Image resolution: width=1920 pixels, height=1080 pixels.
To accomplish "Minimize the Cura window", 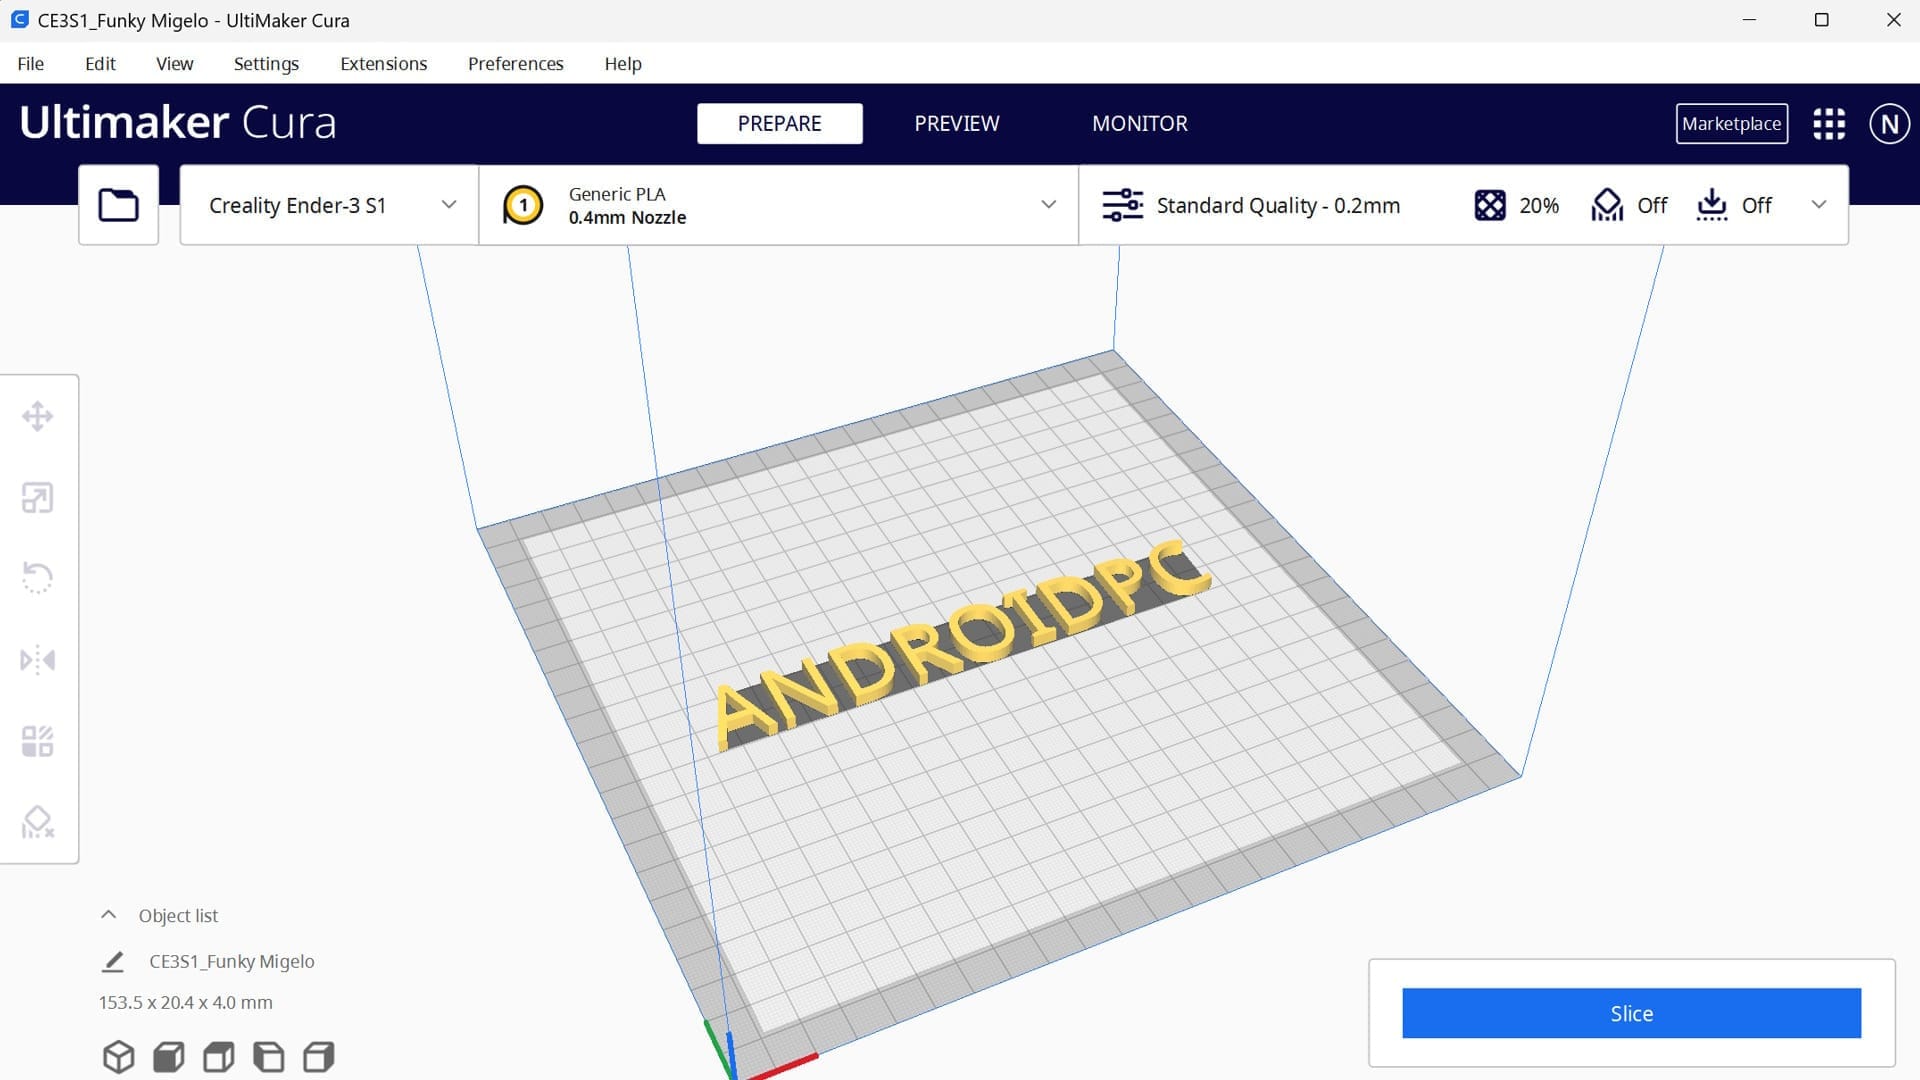I will tap(1749, 20).
